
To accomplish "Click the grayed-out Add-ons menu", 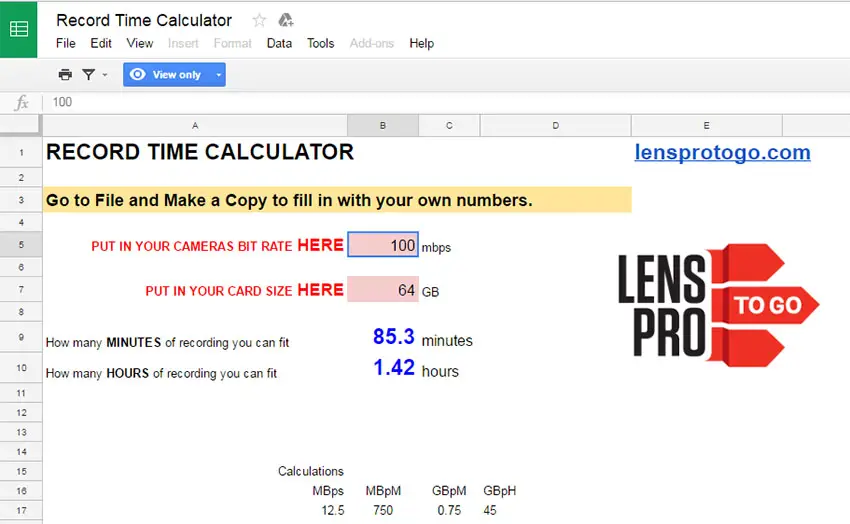I will tap(371, 43).
